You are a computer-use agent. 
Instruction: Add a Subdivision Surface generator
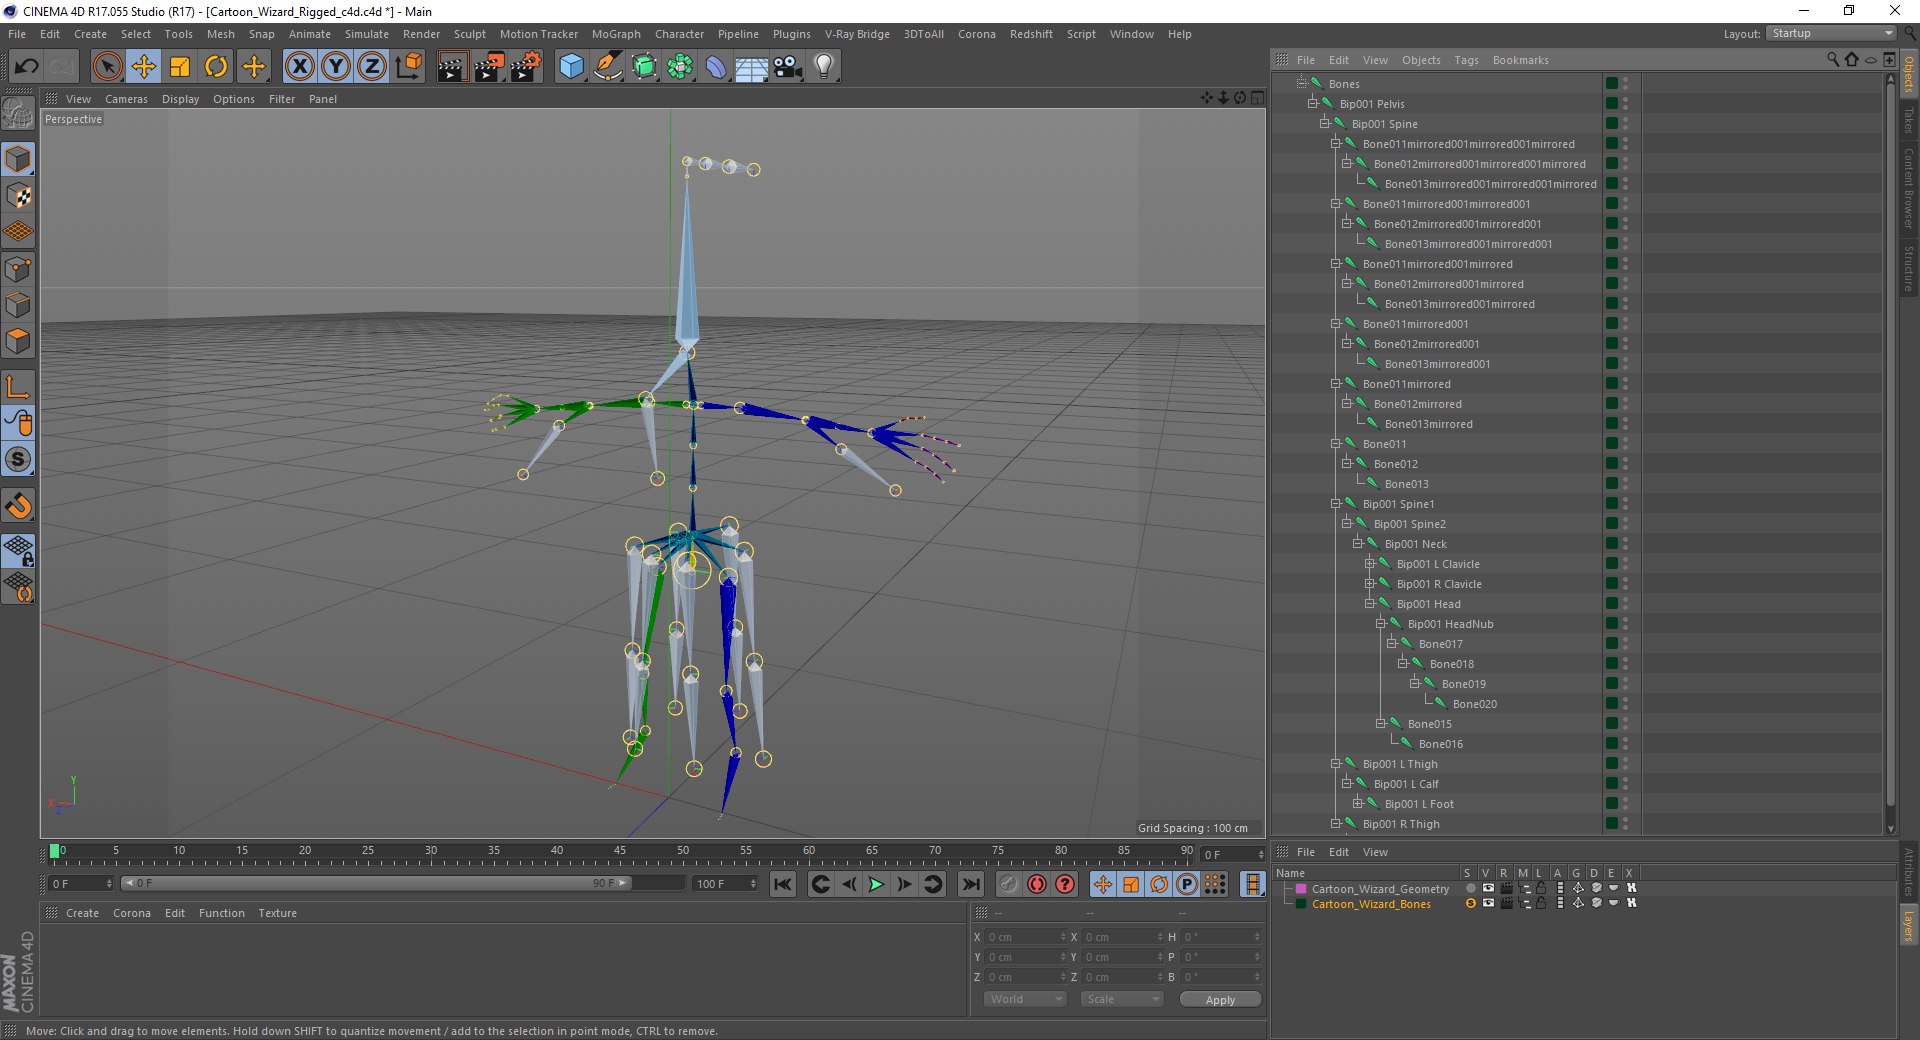644,67
